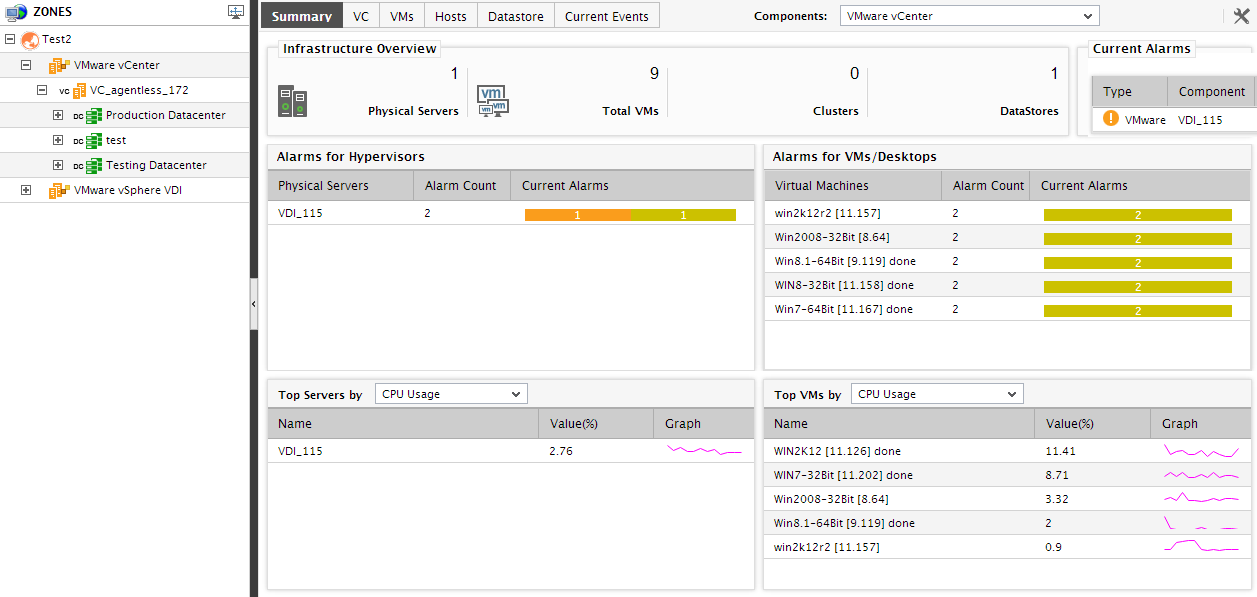Open the Top Servers by CPU Usage dropdown
The width and height of the screenshot is (1257, 597).
[451, 394]
